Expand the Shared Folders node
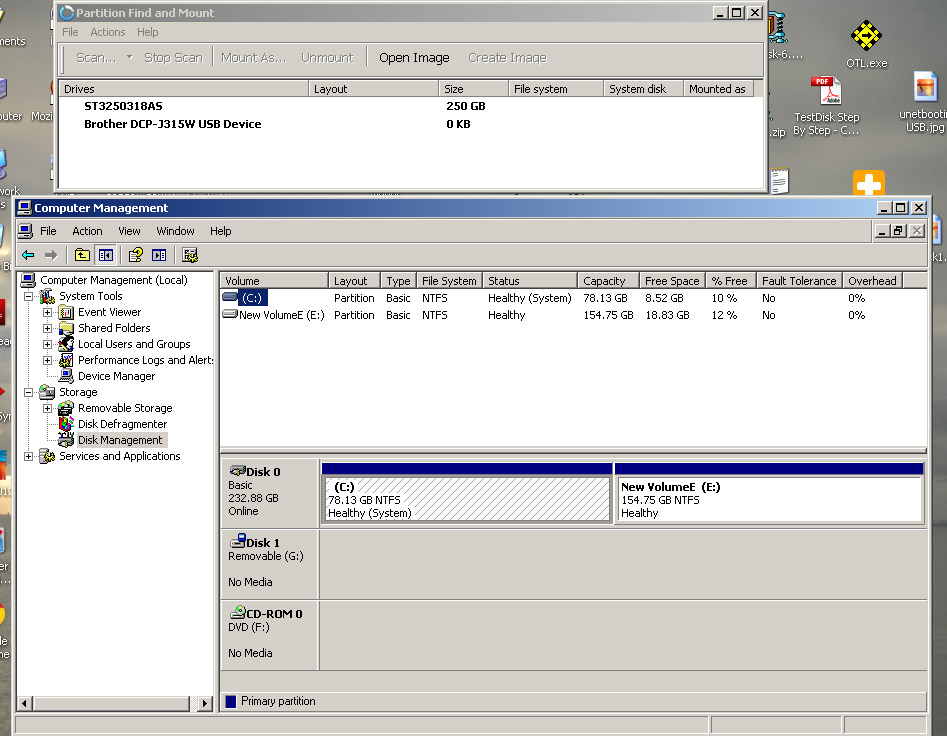The height and width of the screenshot is (736, 947). tap(47, 328)
